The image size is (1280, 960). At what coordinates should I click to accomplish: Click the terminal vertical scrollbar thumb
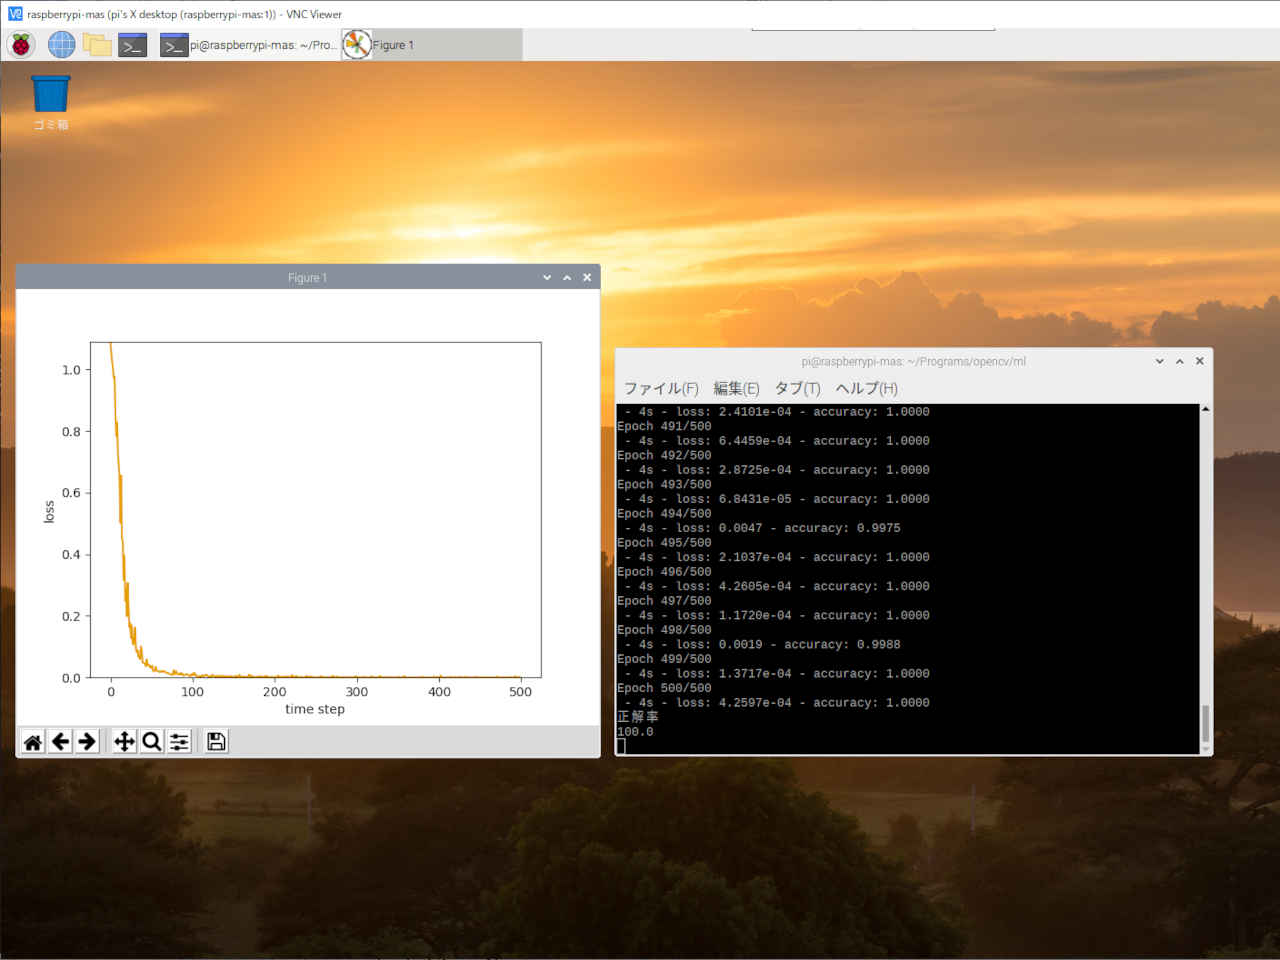(x=1205, y=723)
